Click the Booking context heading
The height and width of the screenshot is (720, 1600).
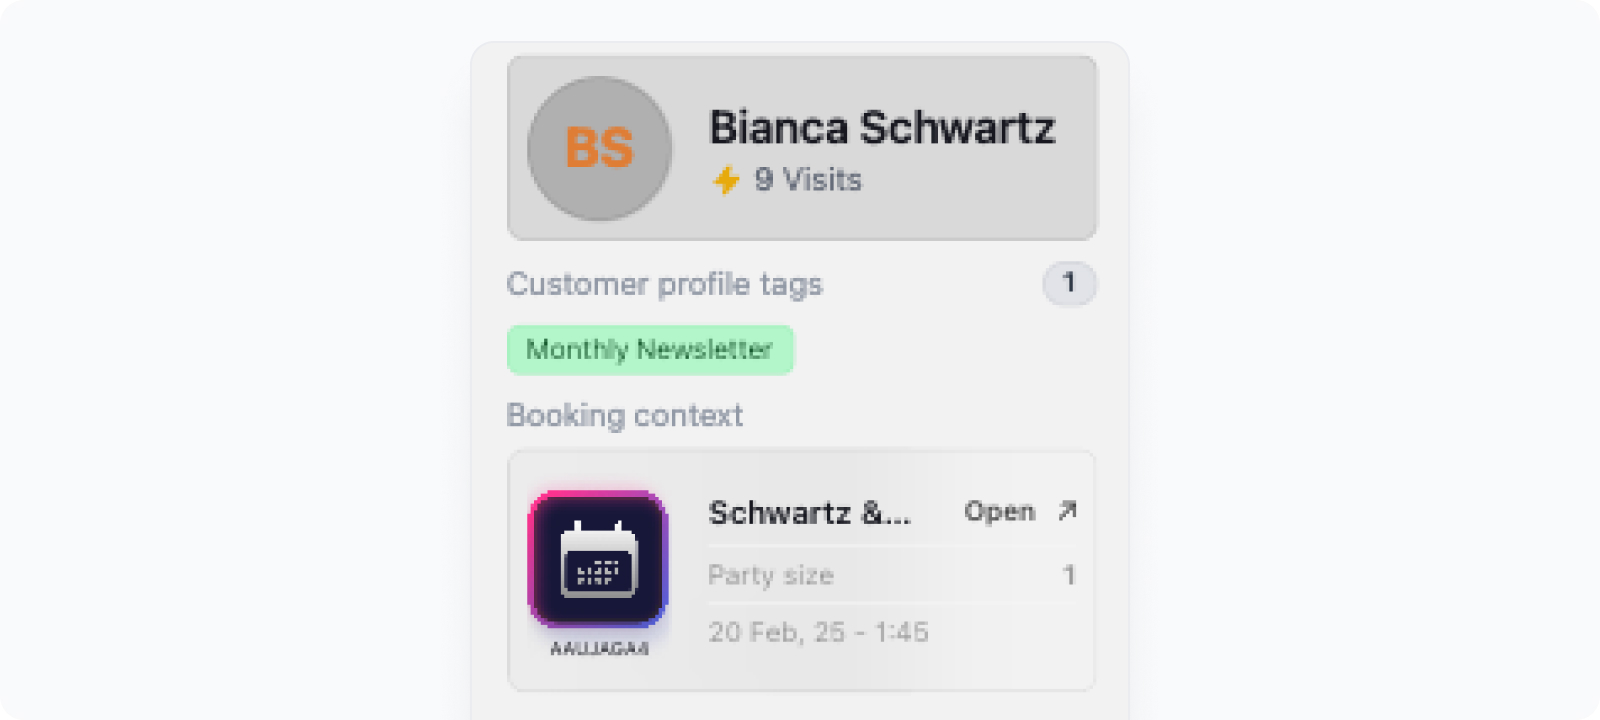tap(624, 415)
